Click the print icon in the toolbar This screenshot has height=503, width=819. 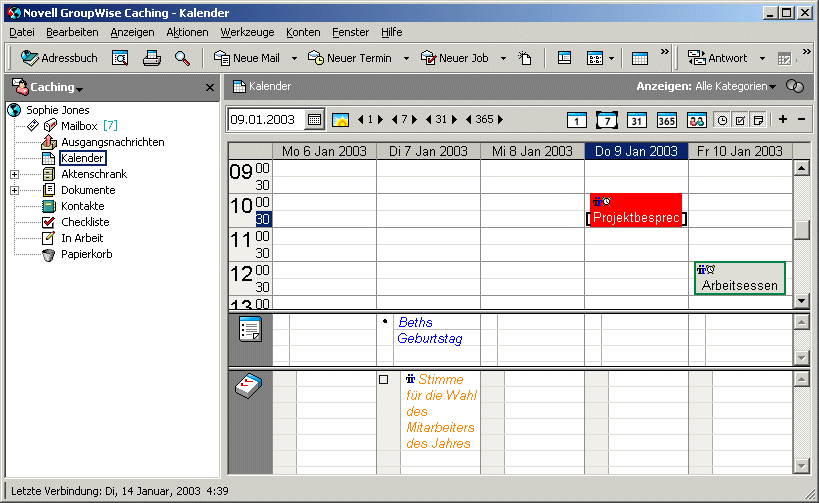coord(151,58)
